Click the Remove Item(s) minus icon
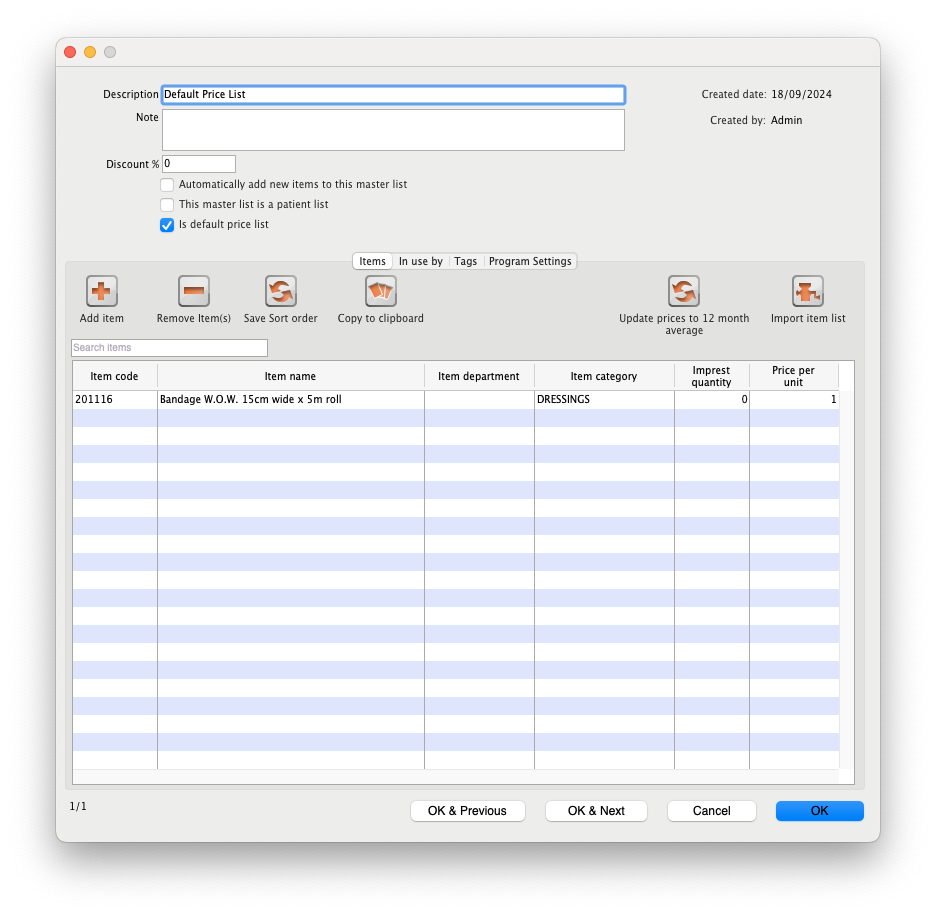 click(x=194, y=292)
